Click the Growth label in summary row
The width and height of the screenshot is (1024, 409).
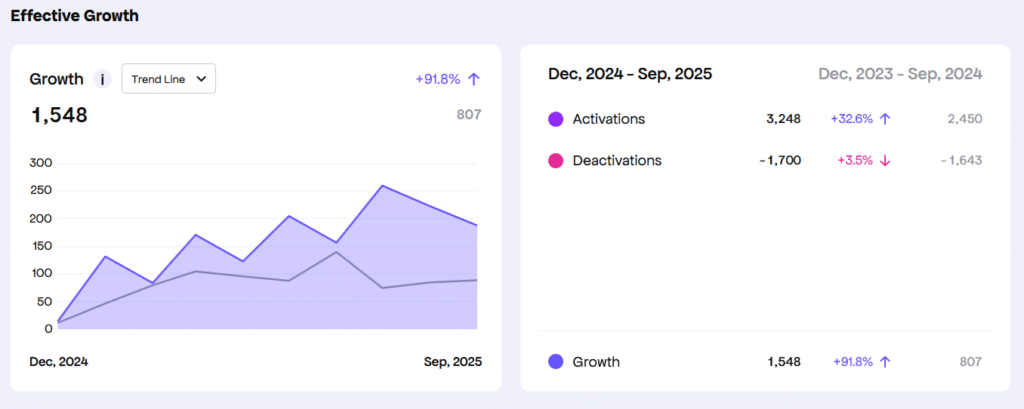click(x=596, y=362)
